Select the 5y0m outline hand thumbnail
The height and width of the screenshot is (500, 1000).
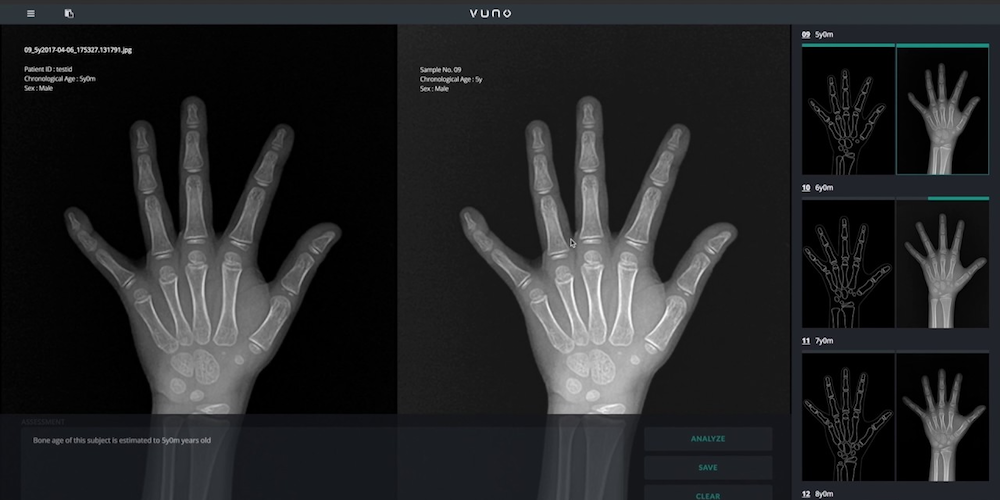click(848, 110)
